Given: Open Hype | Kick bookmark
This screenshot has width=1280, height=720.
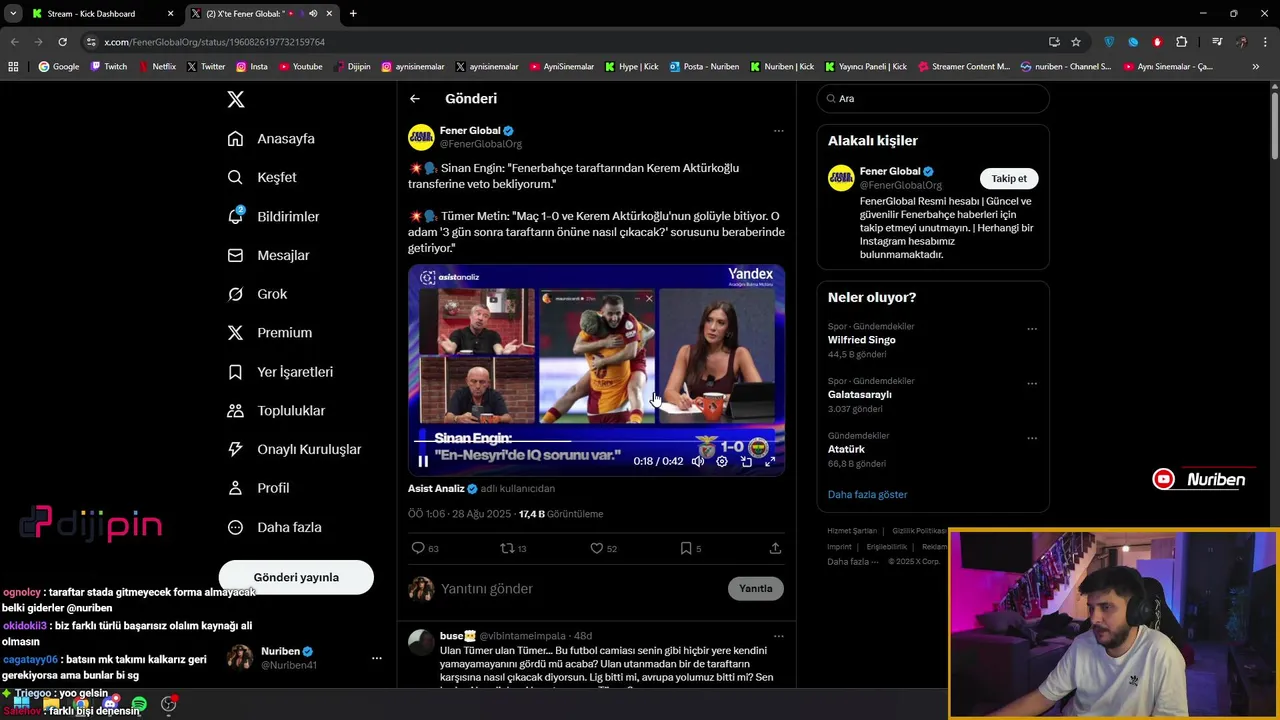Looking at the screenshot, I should (x=632, y=67).
